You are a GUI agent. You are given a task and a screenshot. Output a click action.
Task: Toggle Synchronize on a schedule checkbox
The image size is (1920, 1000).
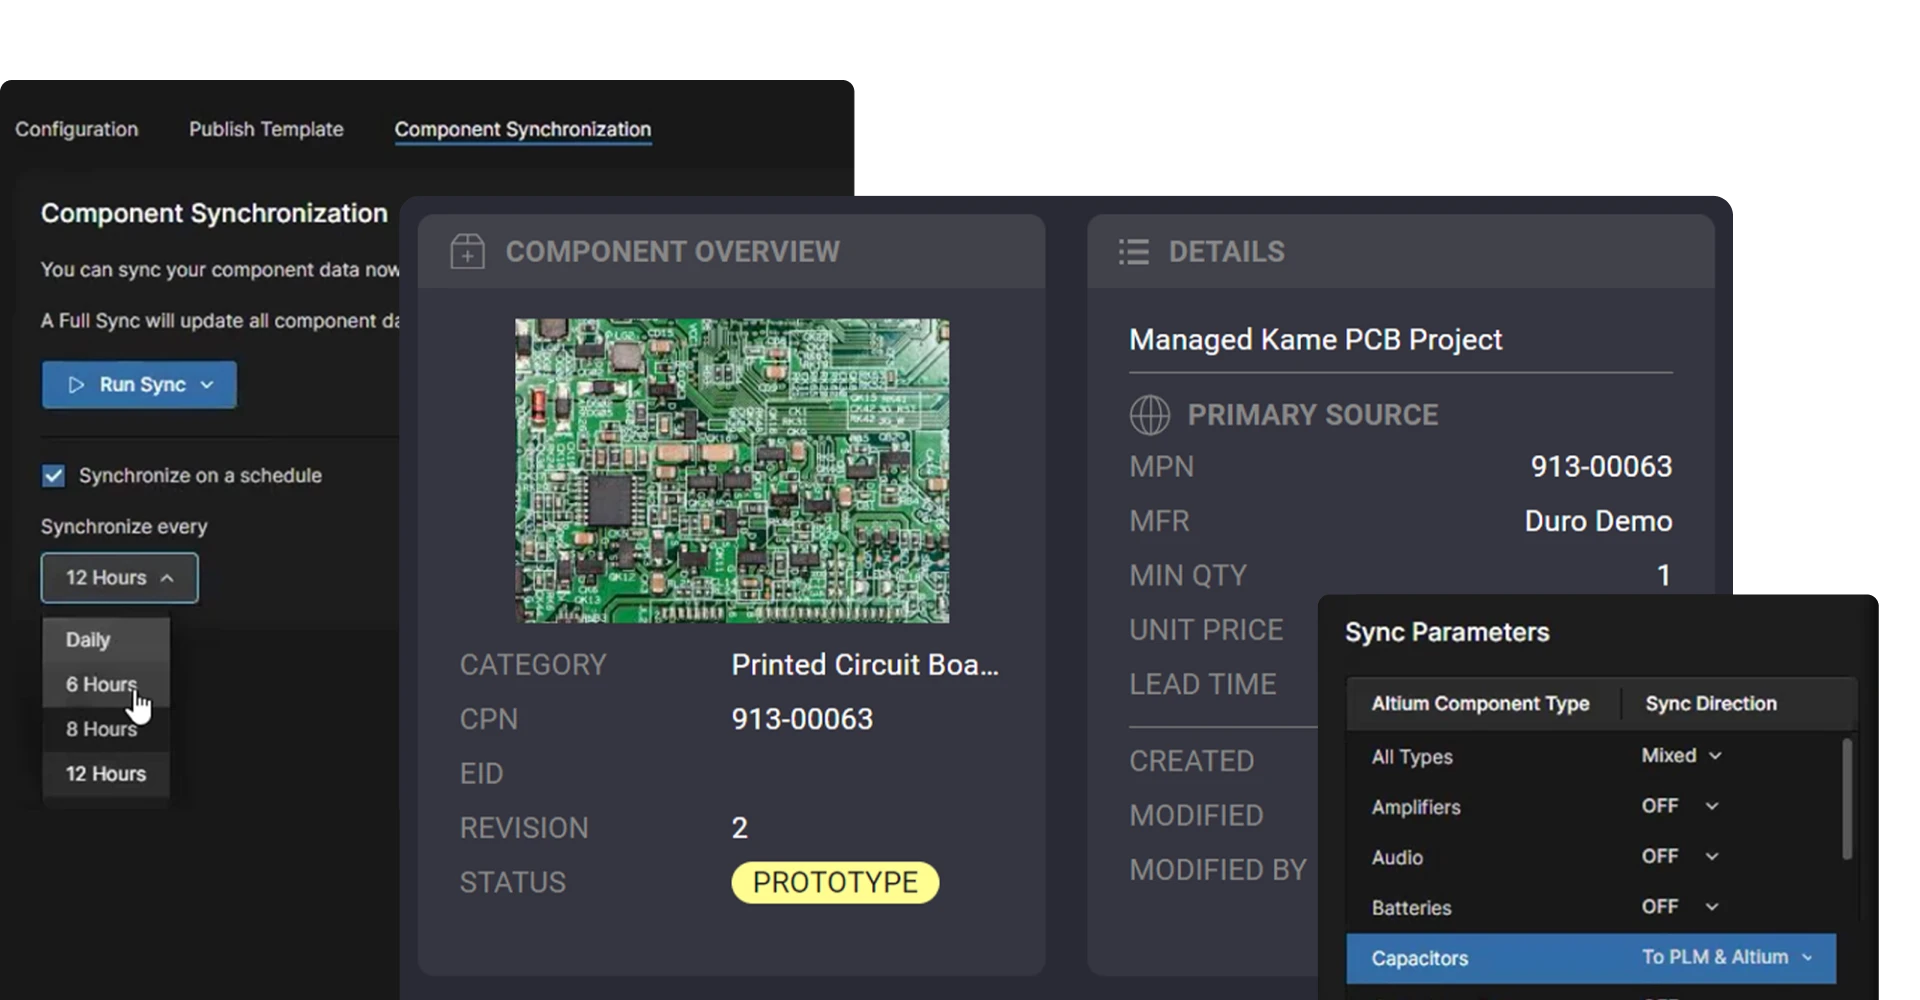click(53, 476)
